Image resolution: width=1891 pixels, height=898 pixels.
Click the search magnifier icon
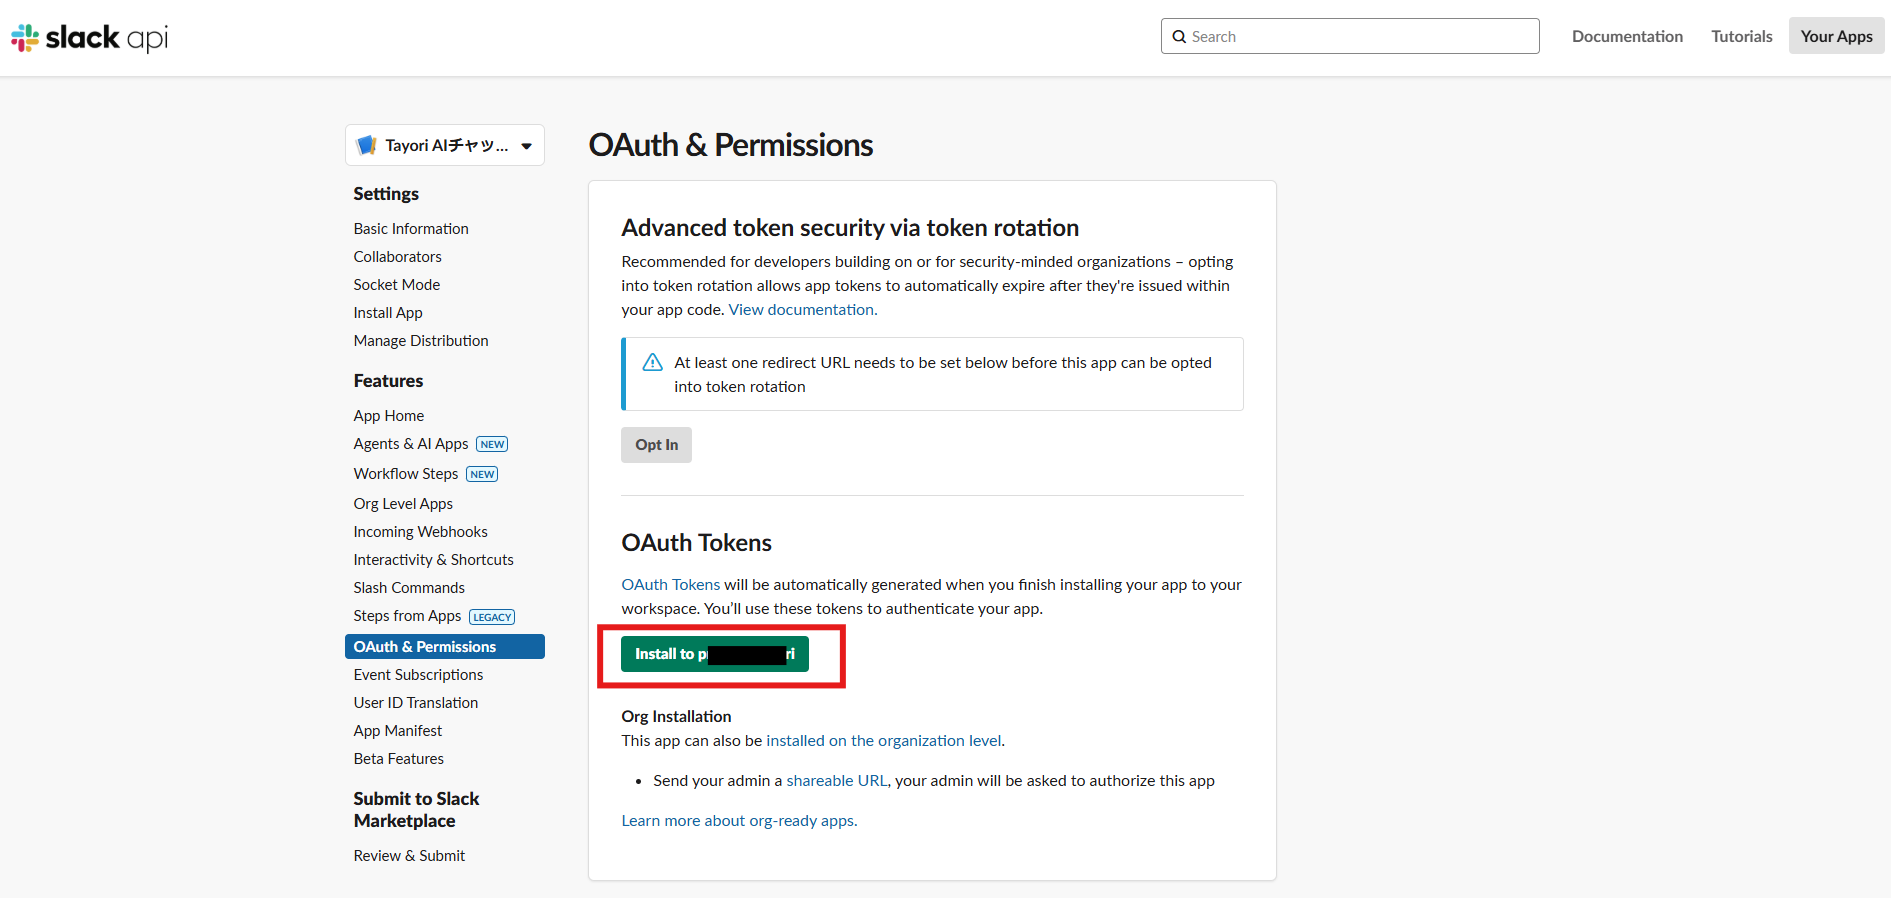[1179, 37]
